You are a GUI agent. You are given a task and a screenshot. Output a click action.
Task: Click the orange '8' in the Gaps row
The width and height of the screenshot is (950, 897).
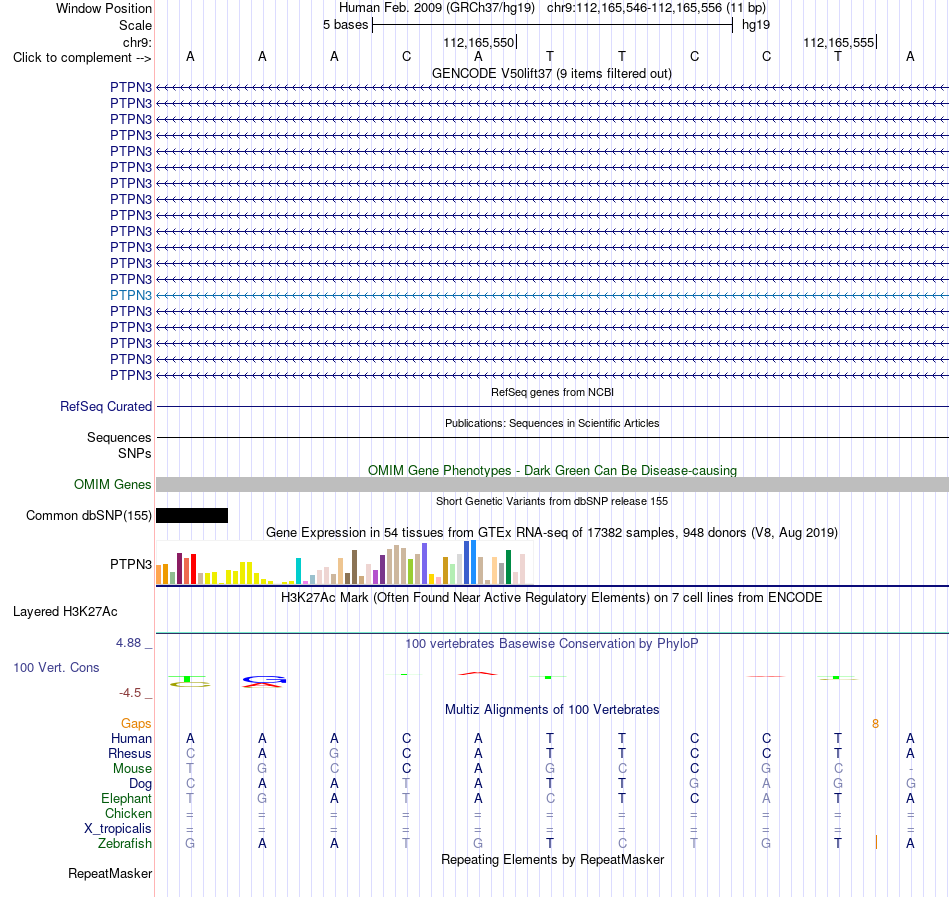point(875,724)
